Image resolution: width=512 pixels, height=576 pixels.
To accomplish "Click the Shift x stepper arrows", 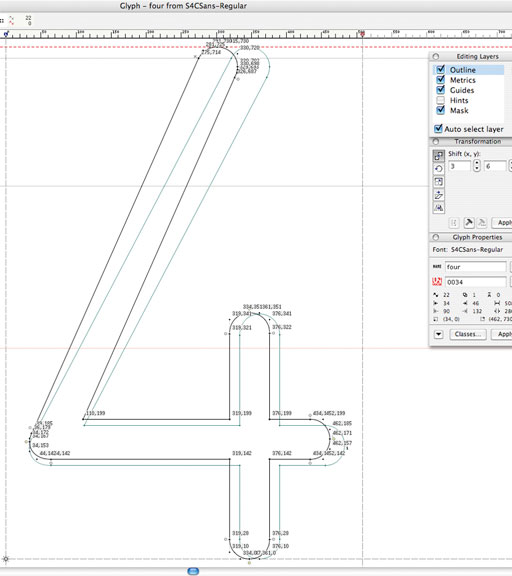I will click(476, 166).
